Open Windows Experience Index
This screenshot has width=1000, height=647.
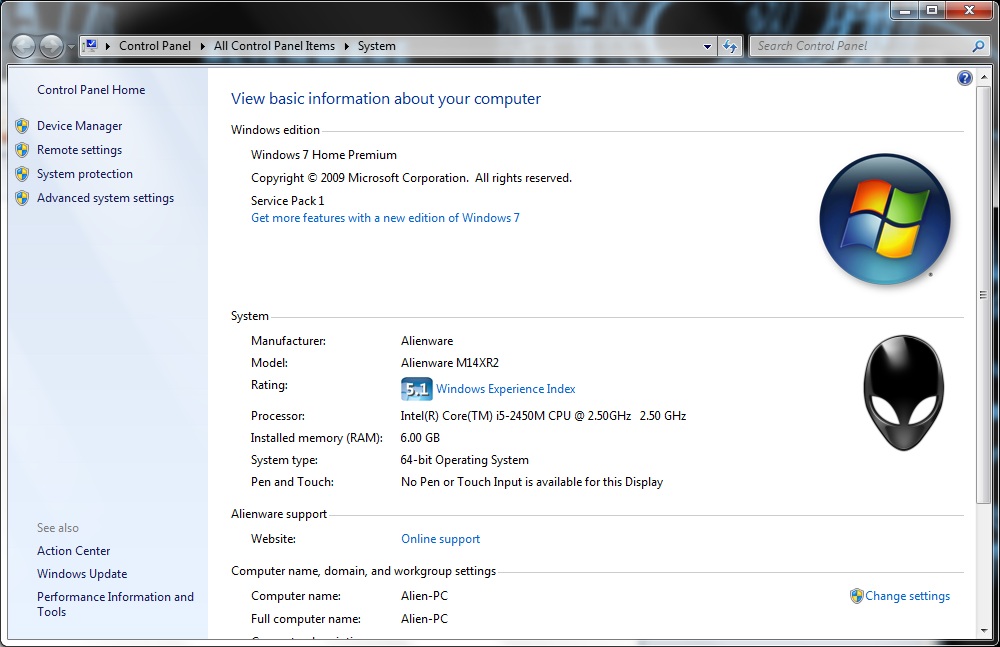pyautogui.click(x=506, y=389)
